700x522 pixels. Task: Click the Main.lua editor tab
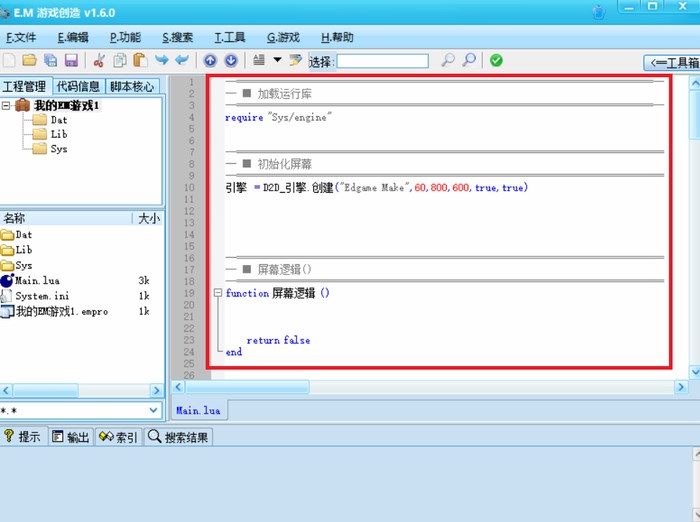pyautogui.click(x=198, y=410)
